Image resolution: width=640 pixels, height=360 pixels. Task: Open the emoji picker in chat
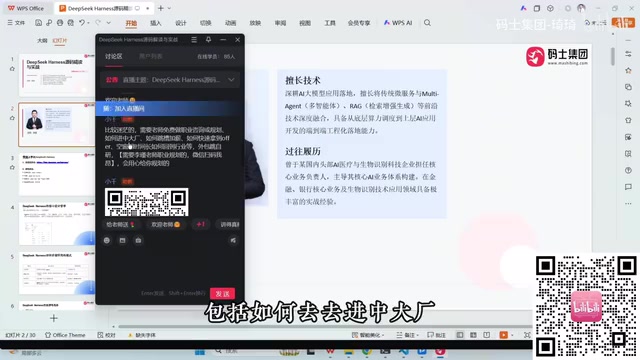tap(107, 240)
